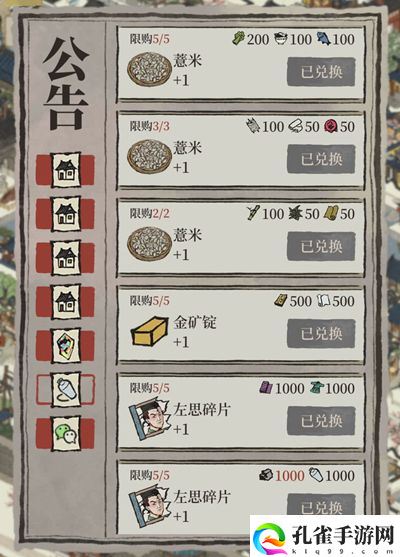Click the 薏米 icon in the 限购3/3 row
This screenshot has height=557, width=400.
point(150,157)
